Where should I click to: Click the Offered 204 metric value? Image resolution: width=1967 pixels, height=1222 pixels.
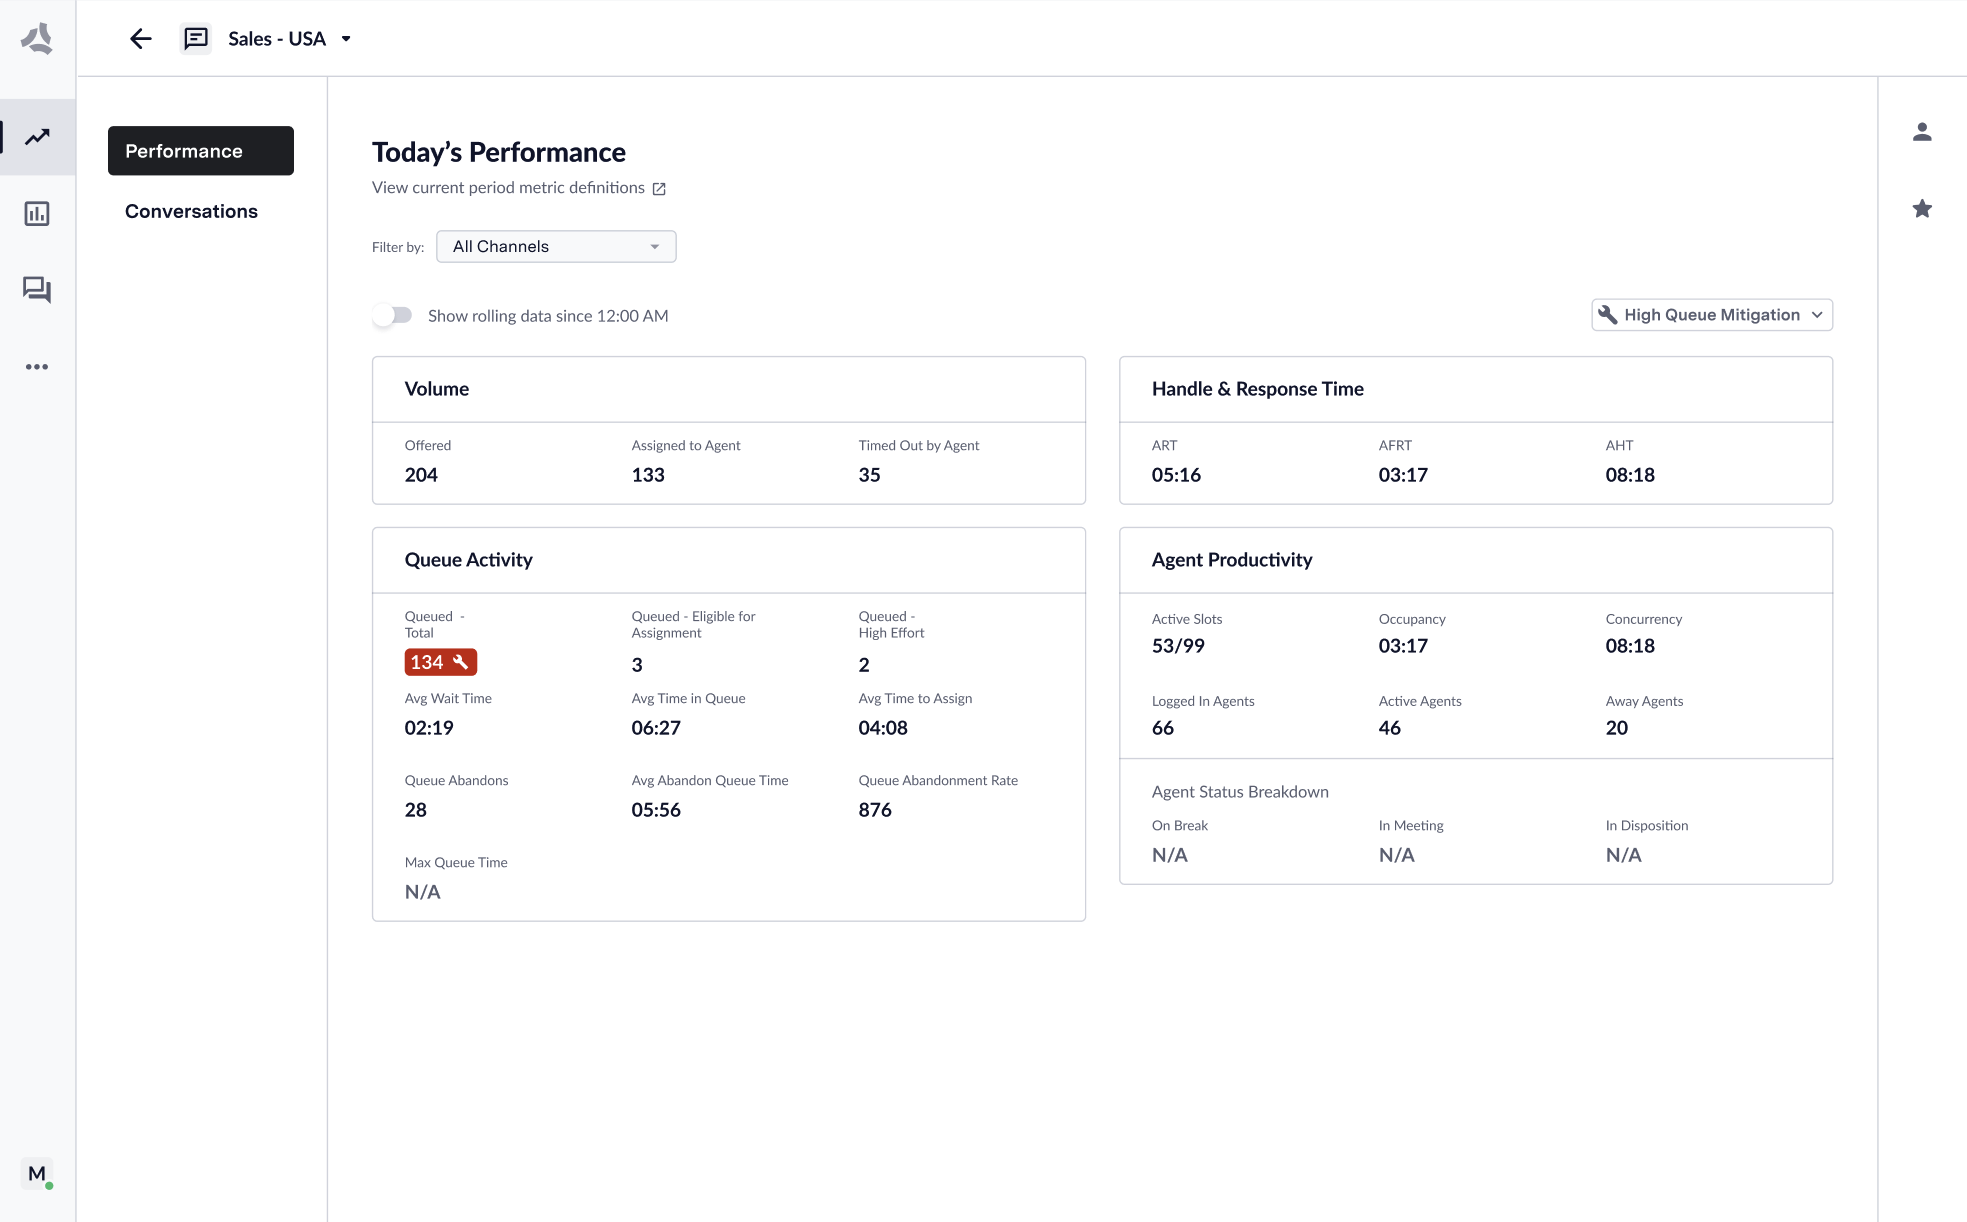click(x=421, y=475)
